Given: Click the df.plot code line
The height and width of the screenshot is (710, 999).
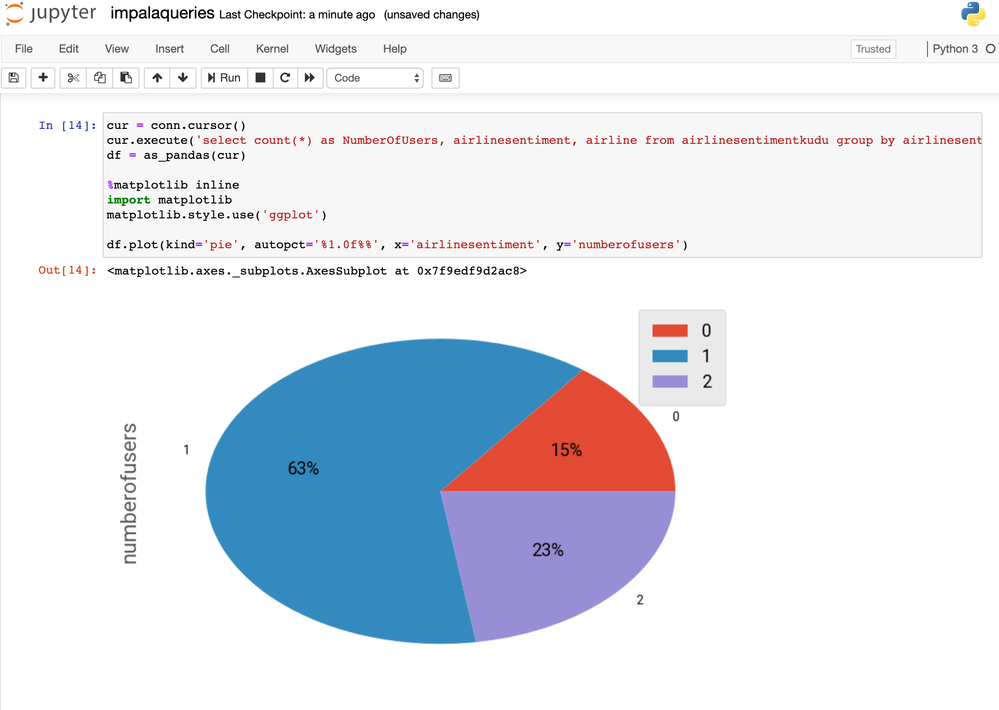Looking at the screenshot, I should click(x=397, y=245).
